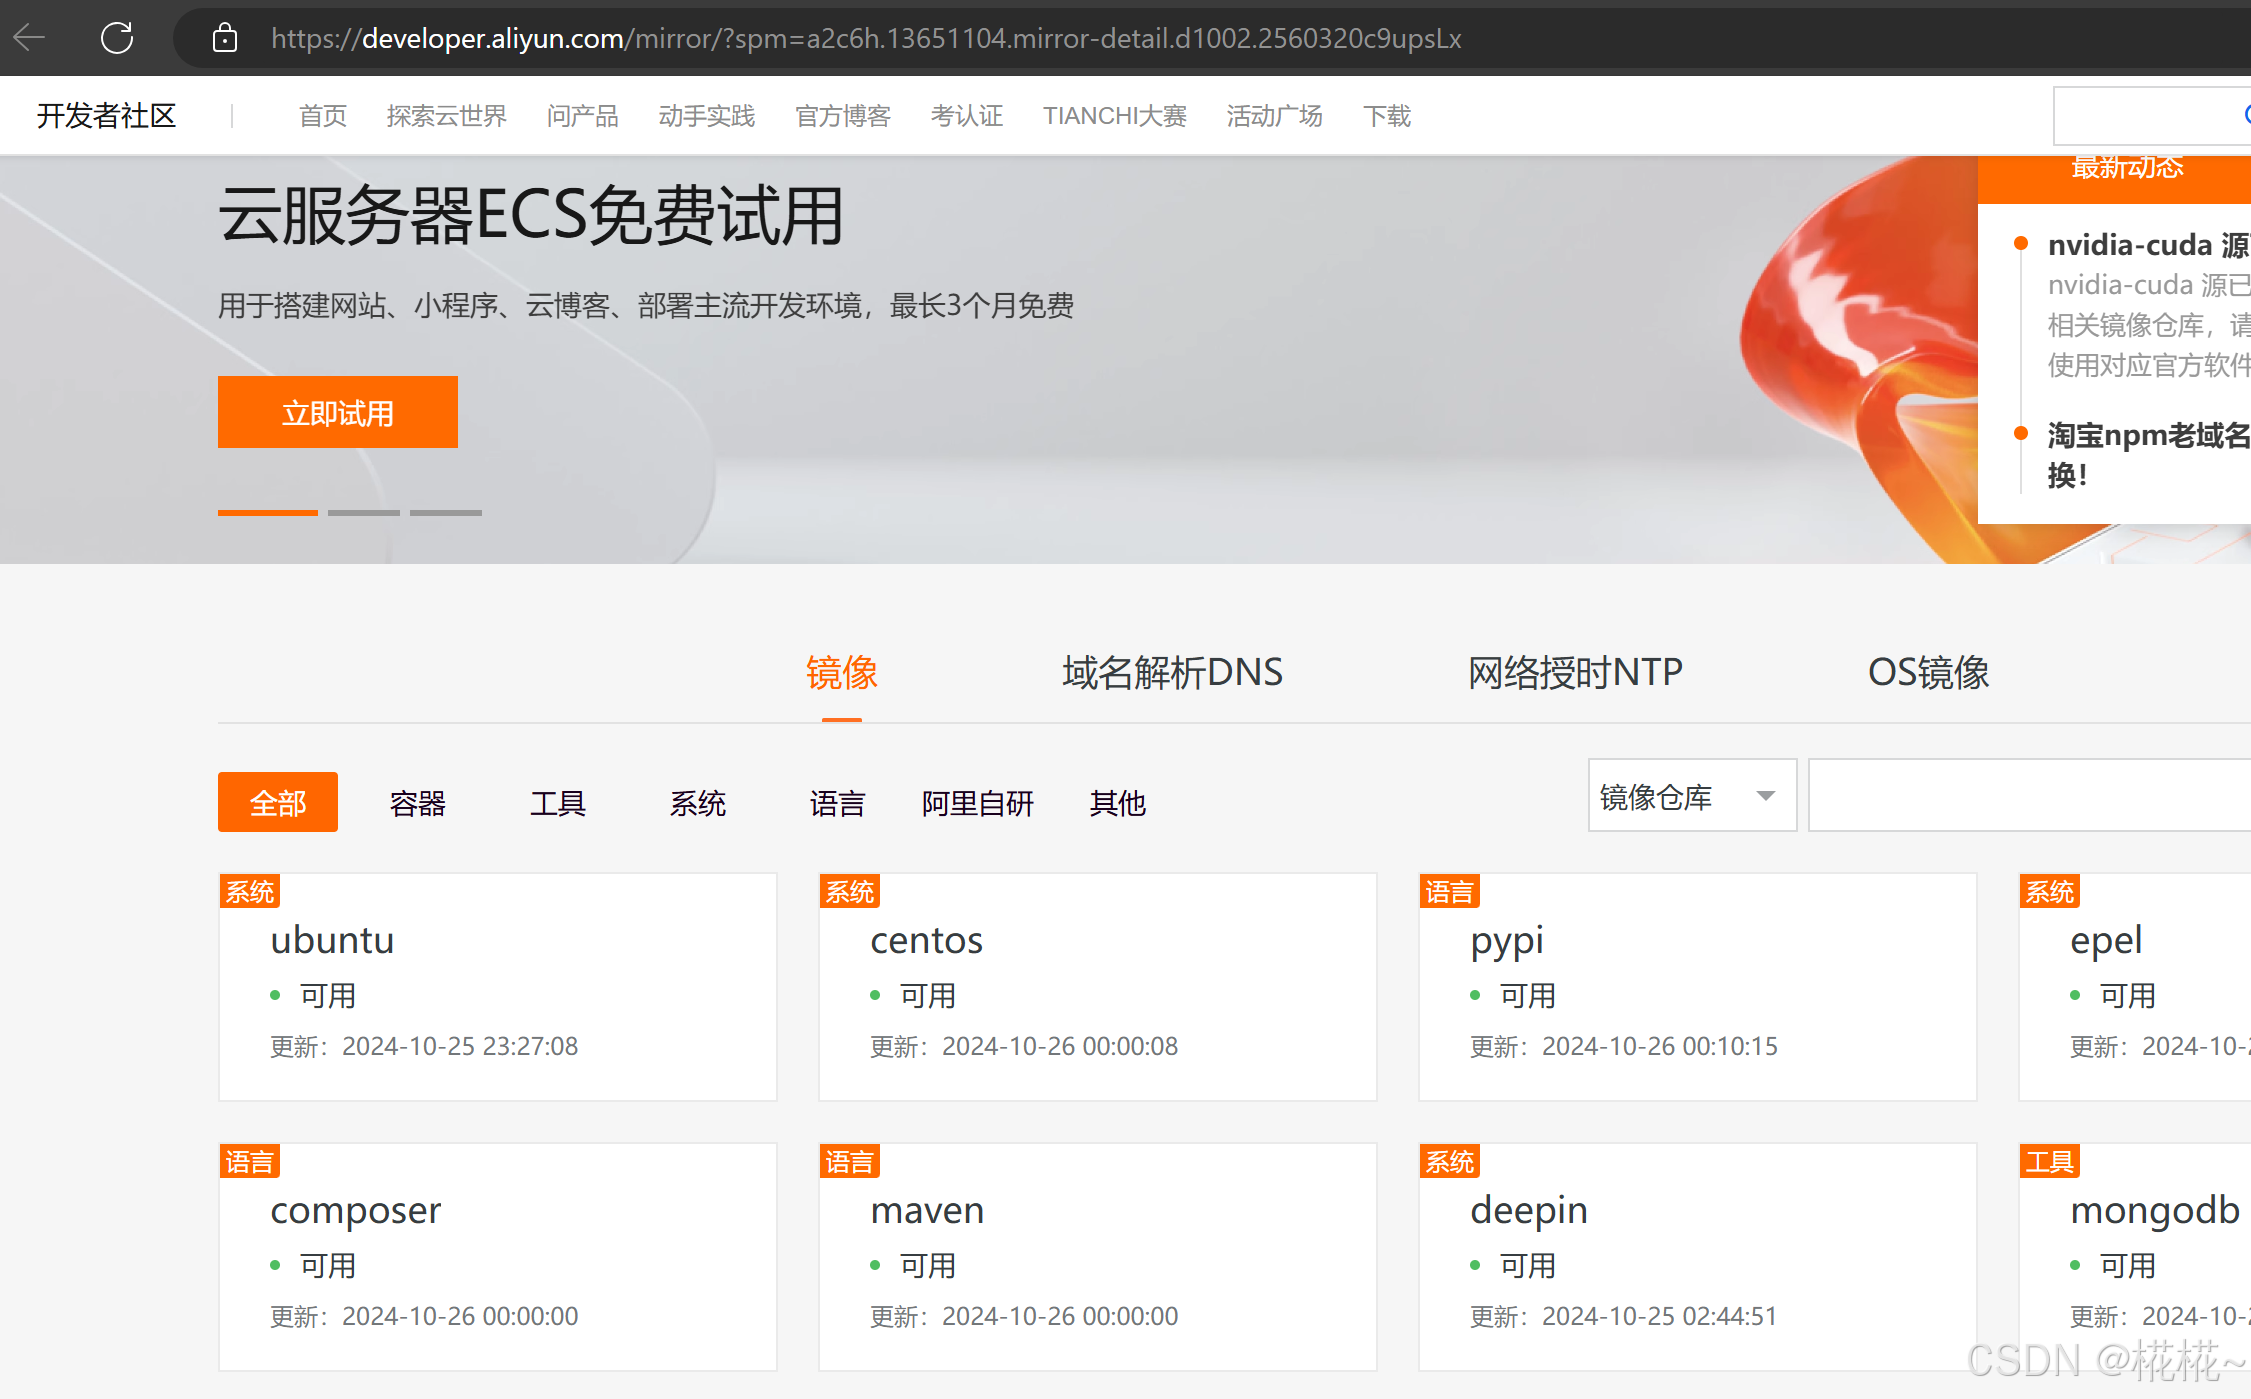Open the pypi mirror card
Viewport: 2251px width, 1399px height.
(x=1506, y=940)
